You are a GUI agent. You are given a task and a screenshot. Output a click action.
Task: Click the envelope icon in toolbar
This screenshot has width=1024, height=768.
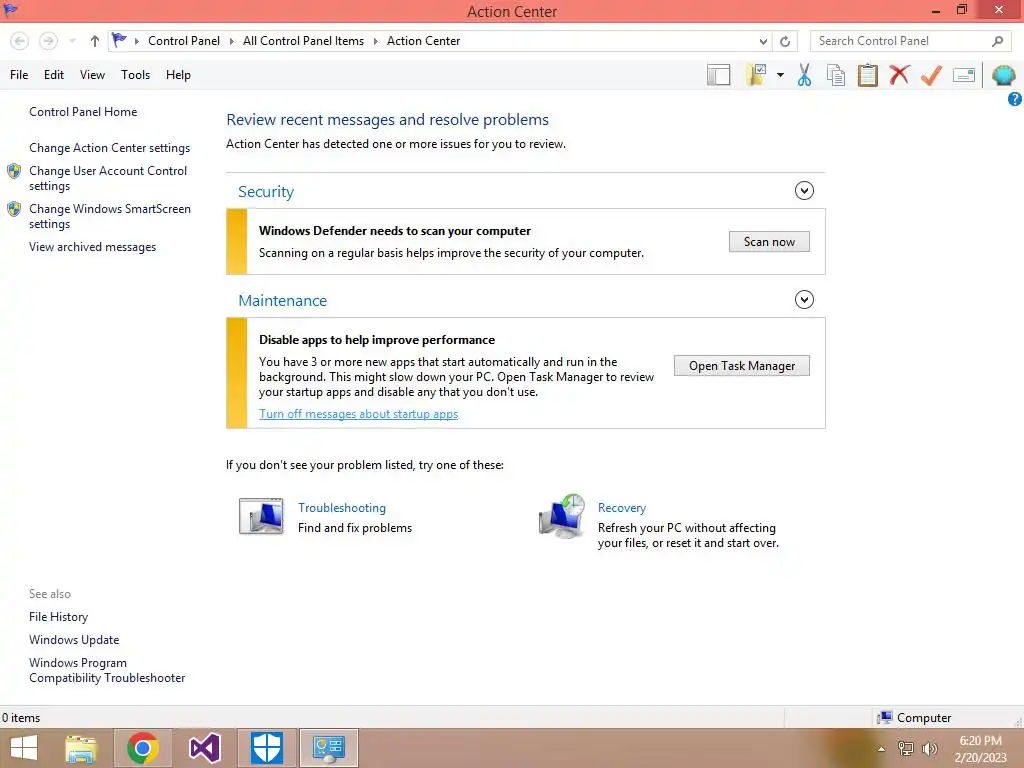964,75
